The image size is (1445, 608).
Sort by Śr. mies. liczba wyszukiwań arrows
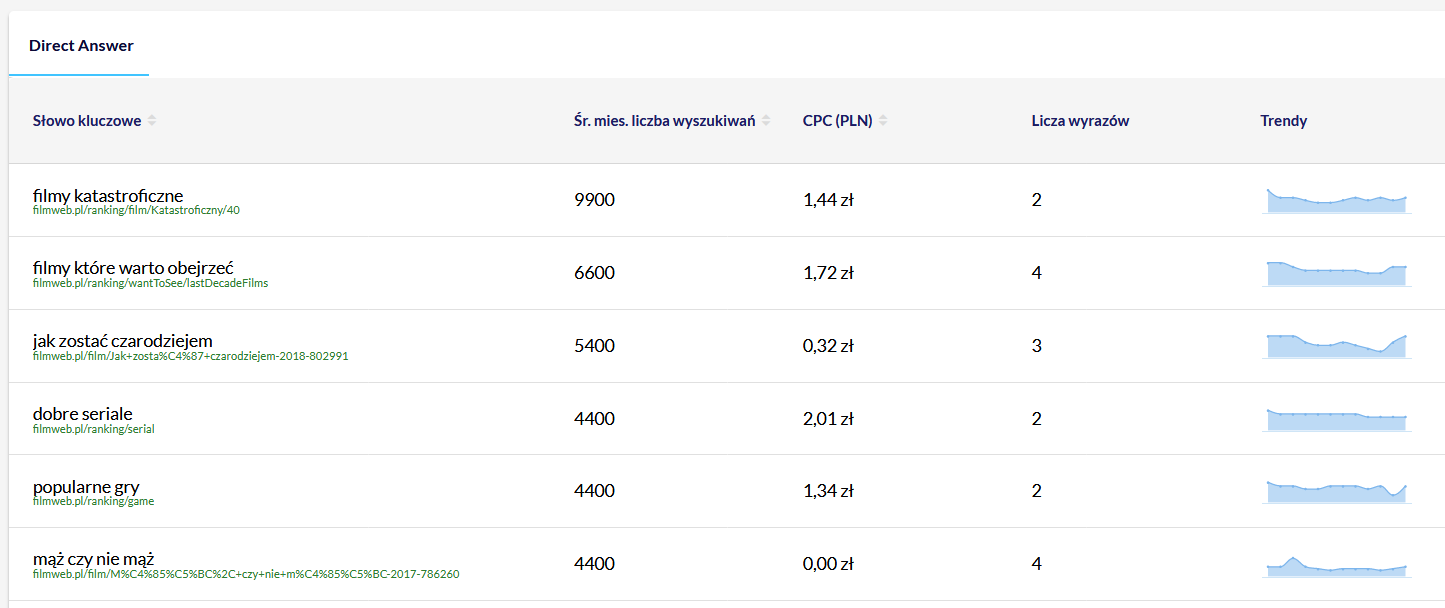(766, 121)
